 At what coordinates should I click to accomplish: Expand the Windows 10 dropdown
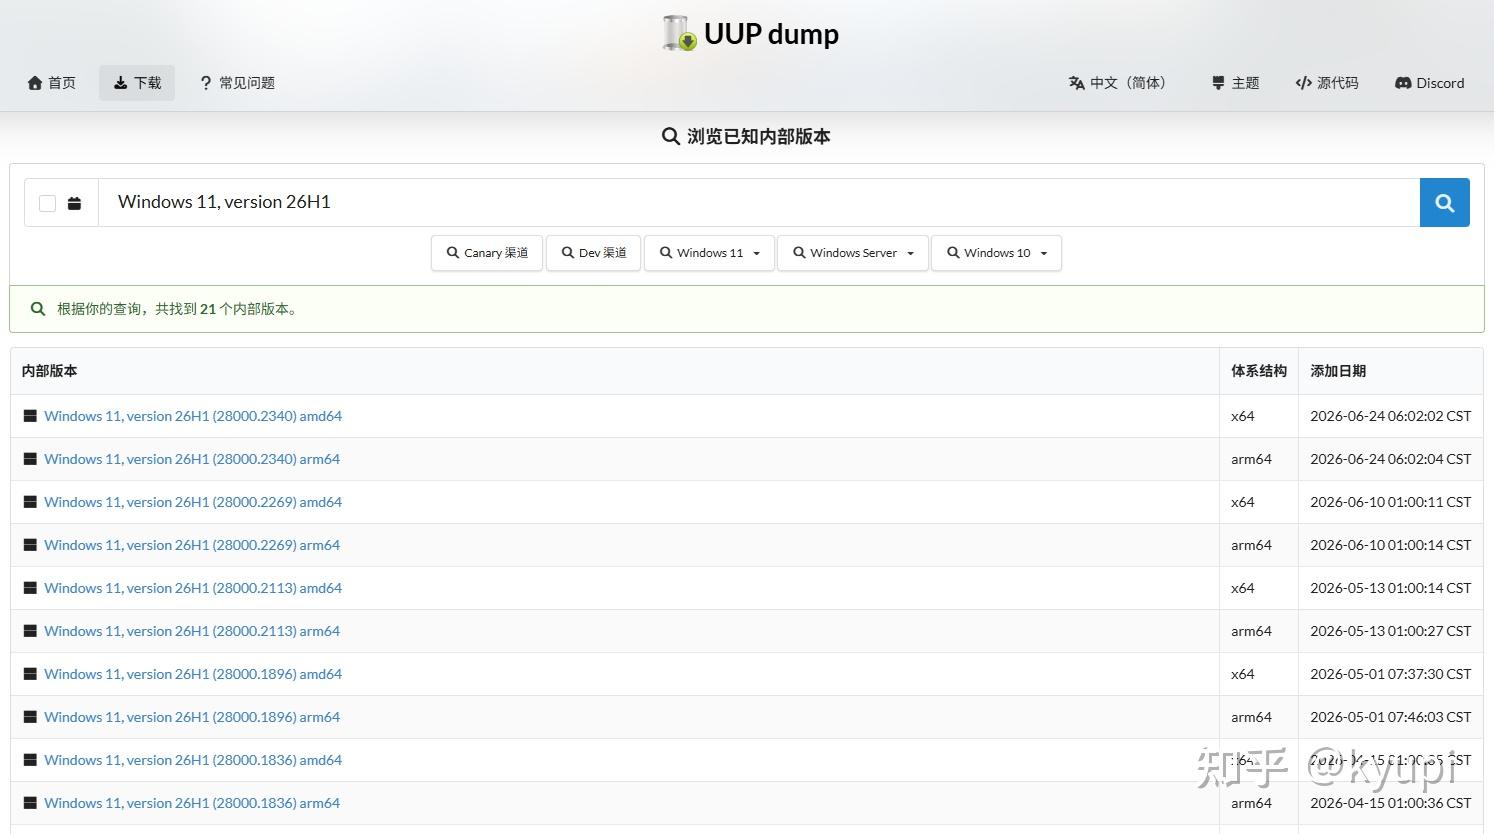point(997,253)
